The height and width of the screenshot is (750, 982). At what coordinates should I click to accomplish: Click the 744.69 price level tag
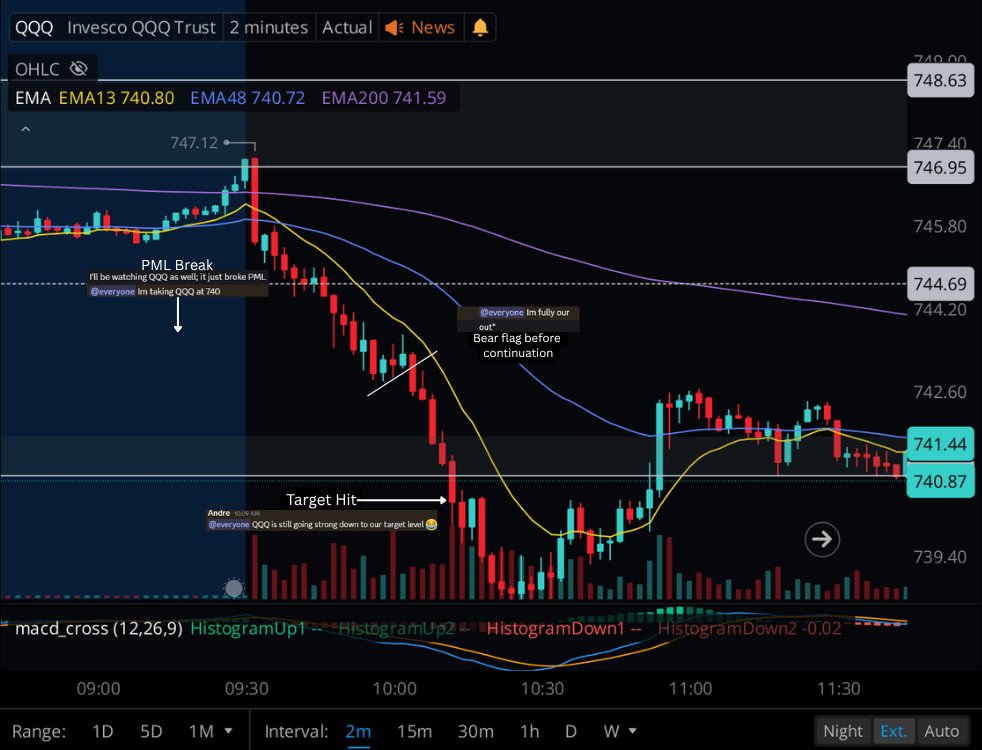940,284
